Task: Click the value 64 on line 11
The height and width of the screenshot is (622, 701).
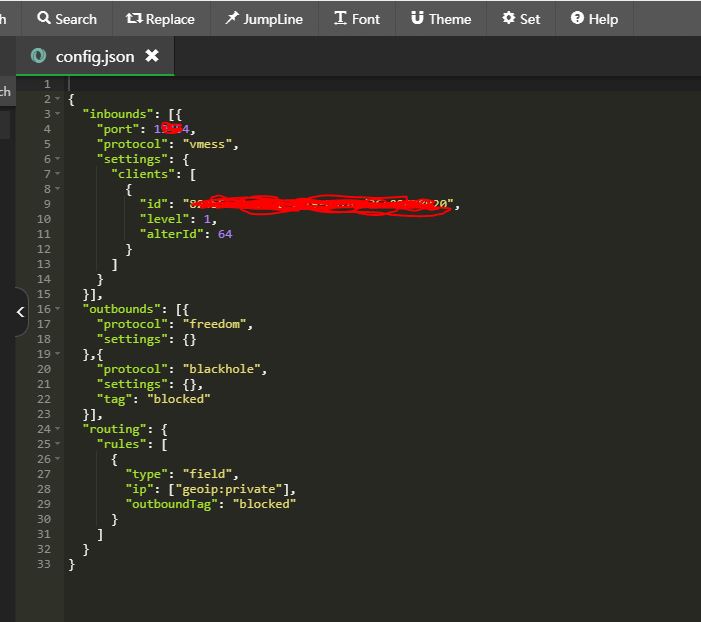Action: [x=225, y=234]
